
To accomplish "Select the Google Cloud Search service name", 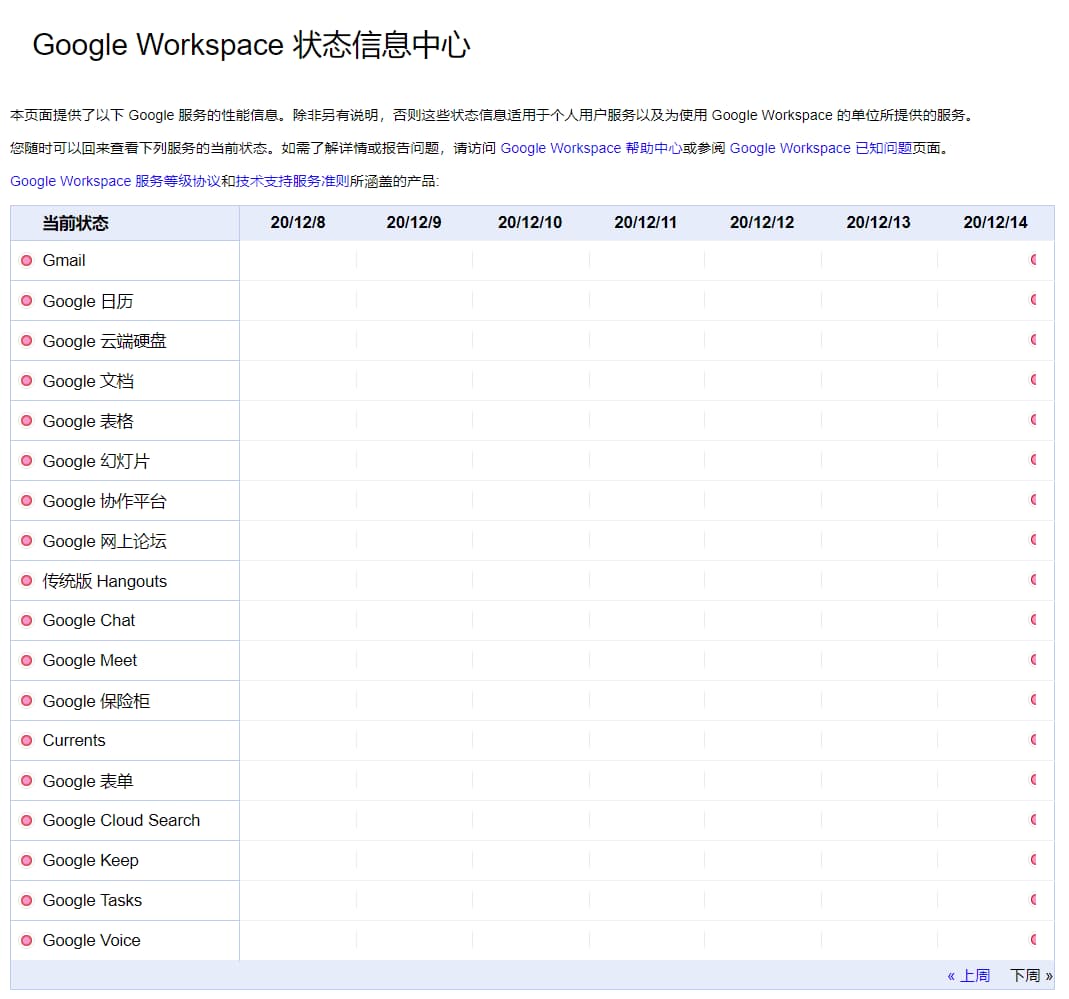I will point(121,820).
